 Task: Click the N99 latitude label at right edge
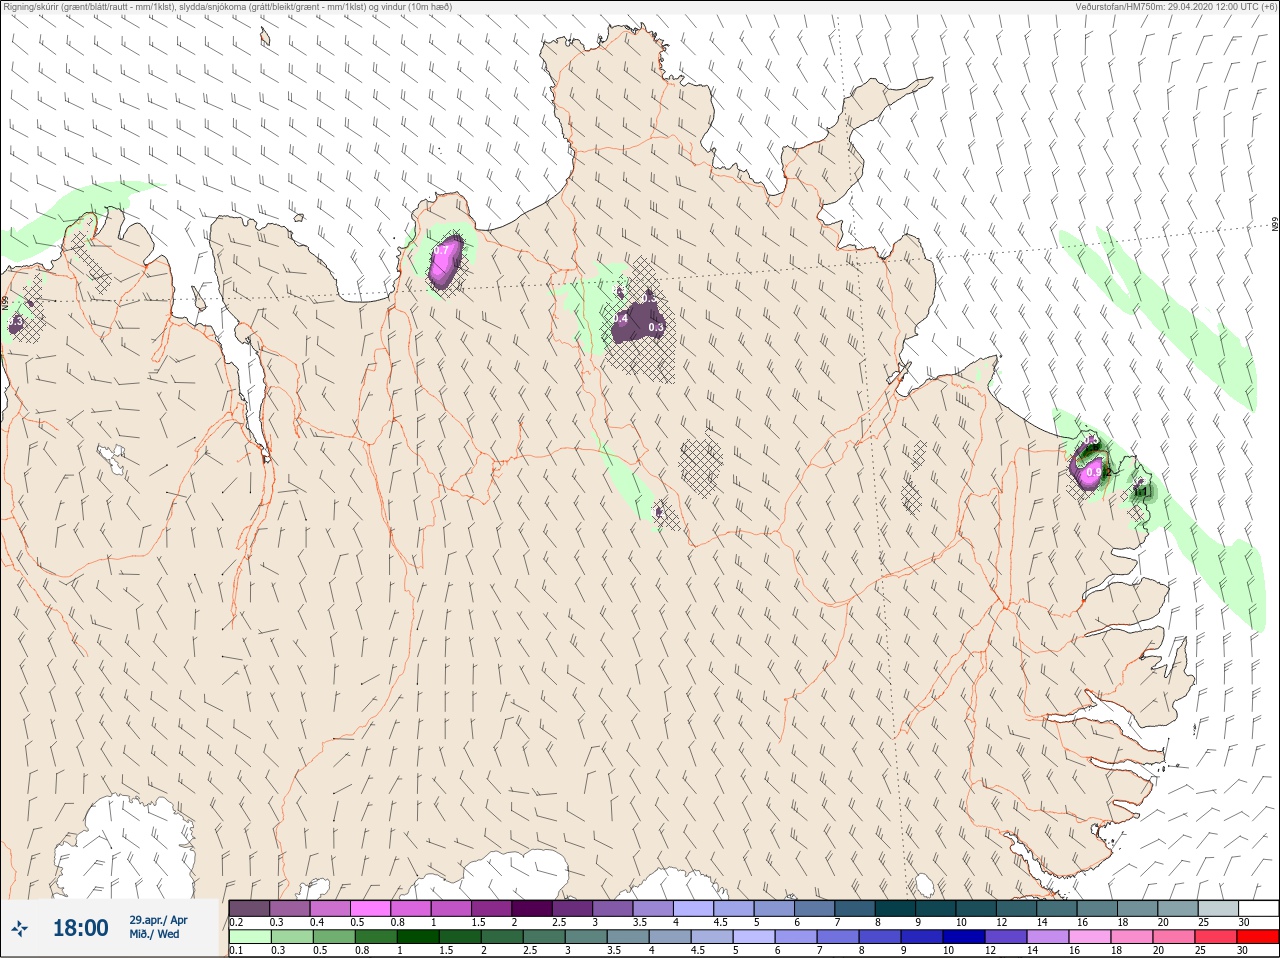coord(1275,225)
